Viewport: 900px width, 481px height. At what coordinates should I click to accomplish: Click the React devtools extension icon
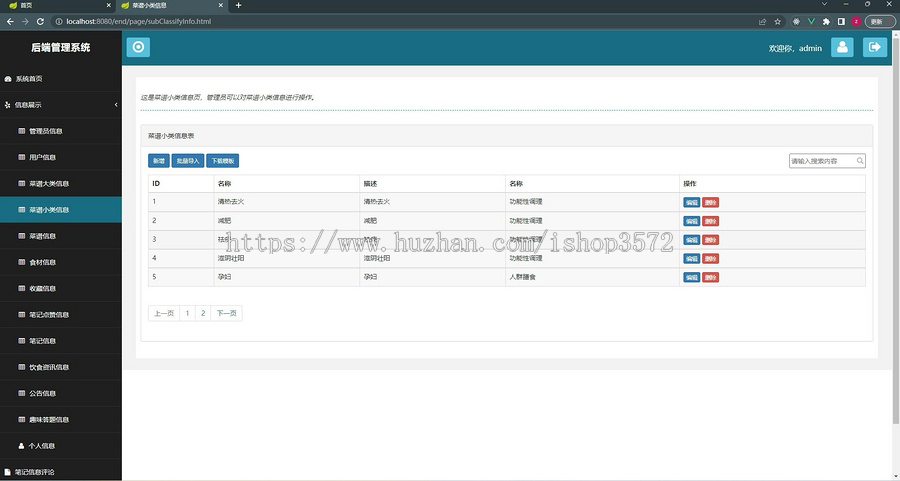click(796, 22)
